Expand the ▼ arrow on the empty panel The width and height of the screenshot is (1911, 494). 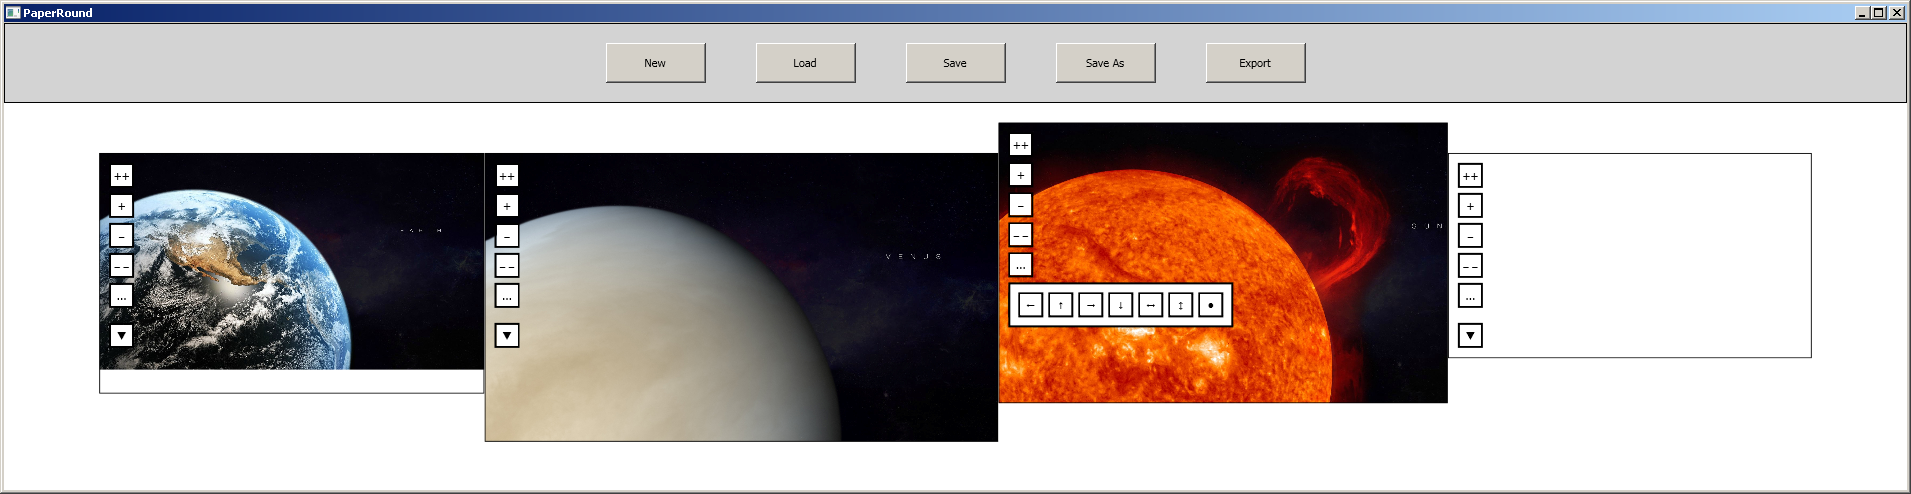[x=1470, y=336]
